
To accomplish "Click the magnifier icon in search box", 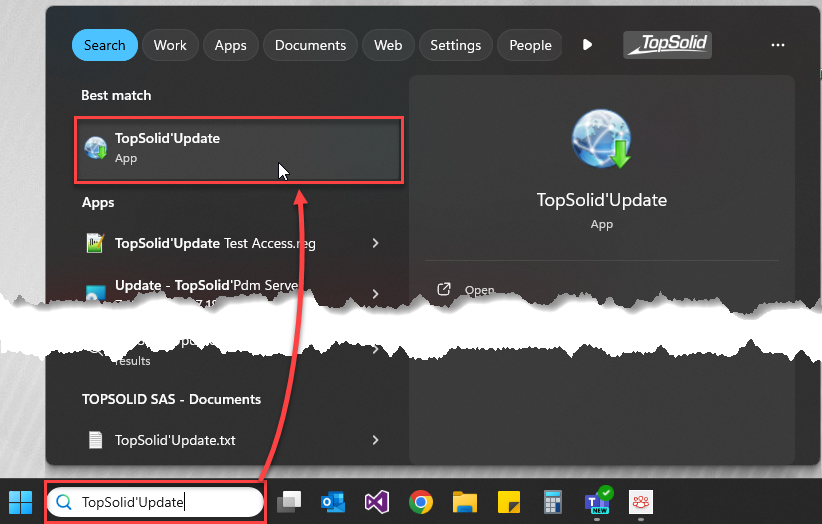I will click(x=64, y=502).
